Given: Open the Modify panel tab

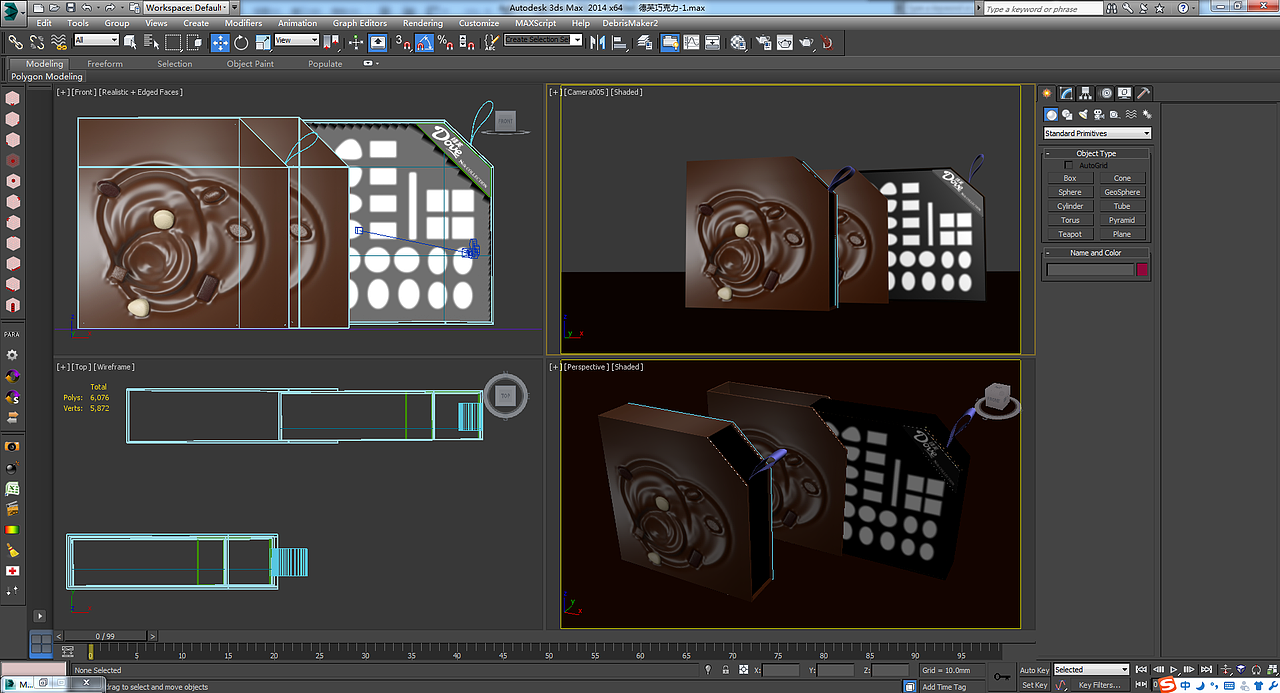Looking at the screenshot, I should pos(1066,93).
